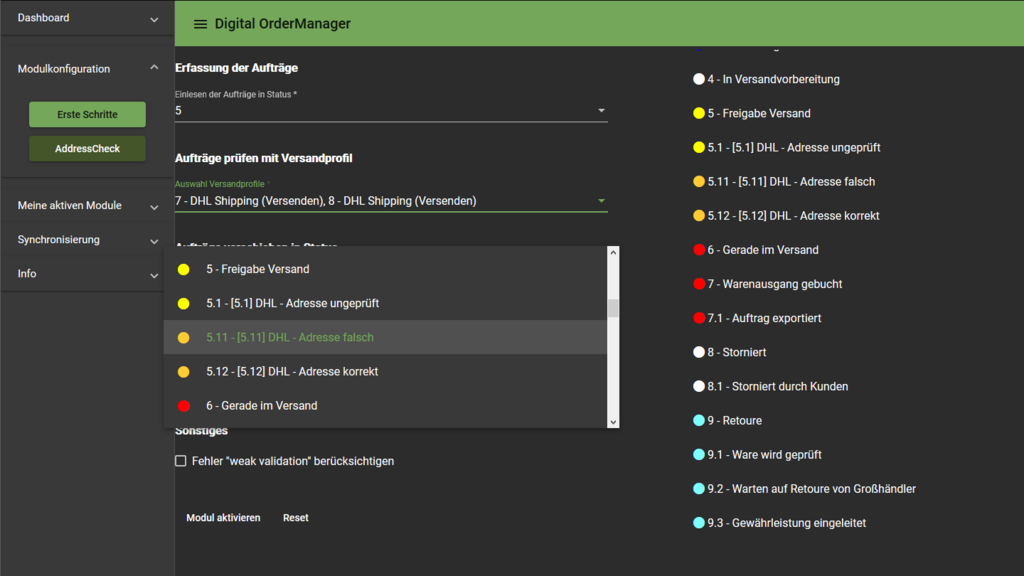Collapse the Modulkonfiguration sidebar section
The height and width of the screenshot is (576, 1024).
pyautogui.click(x=154, y=68)
